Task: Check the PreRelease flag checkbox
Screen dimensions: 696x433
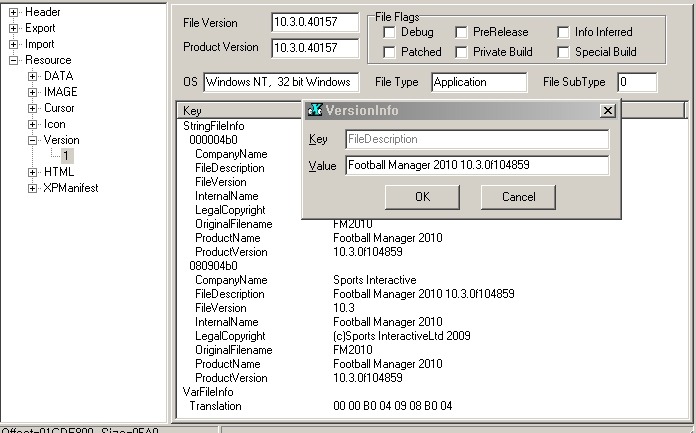Action: click(461, 32)
